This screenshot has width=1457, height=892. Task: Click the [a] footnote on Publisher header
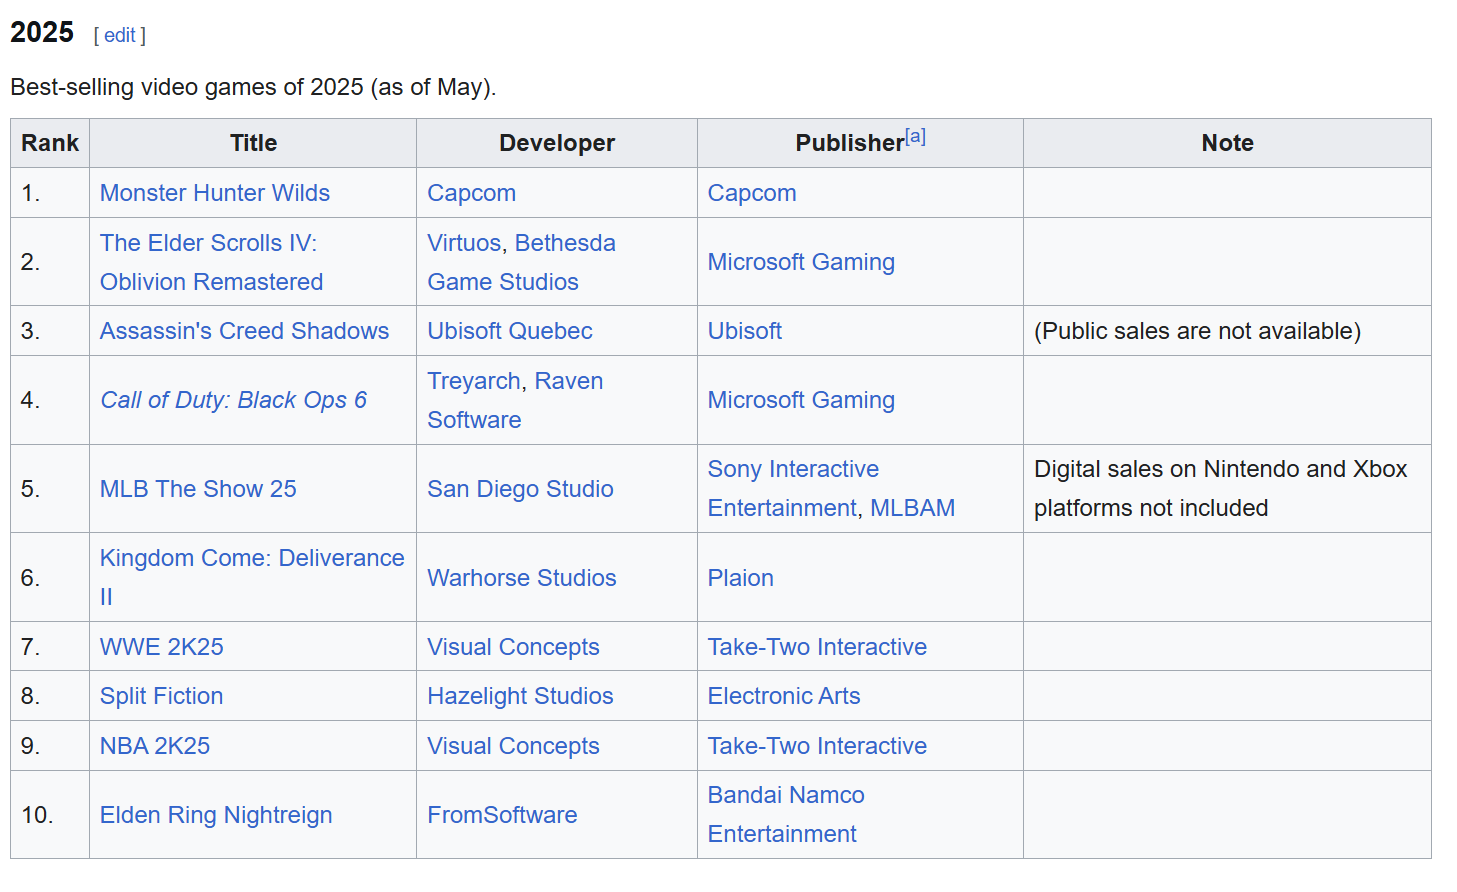click(915, 136)
